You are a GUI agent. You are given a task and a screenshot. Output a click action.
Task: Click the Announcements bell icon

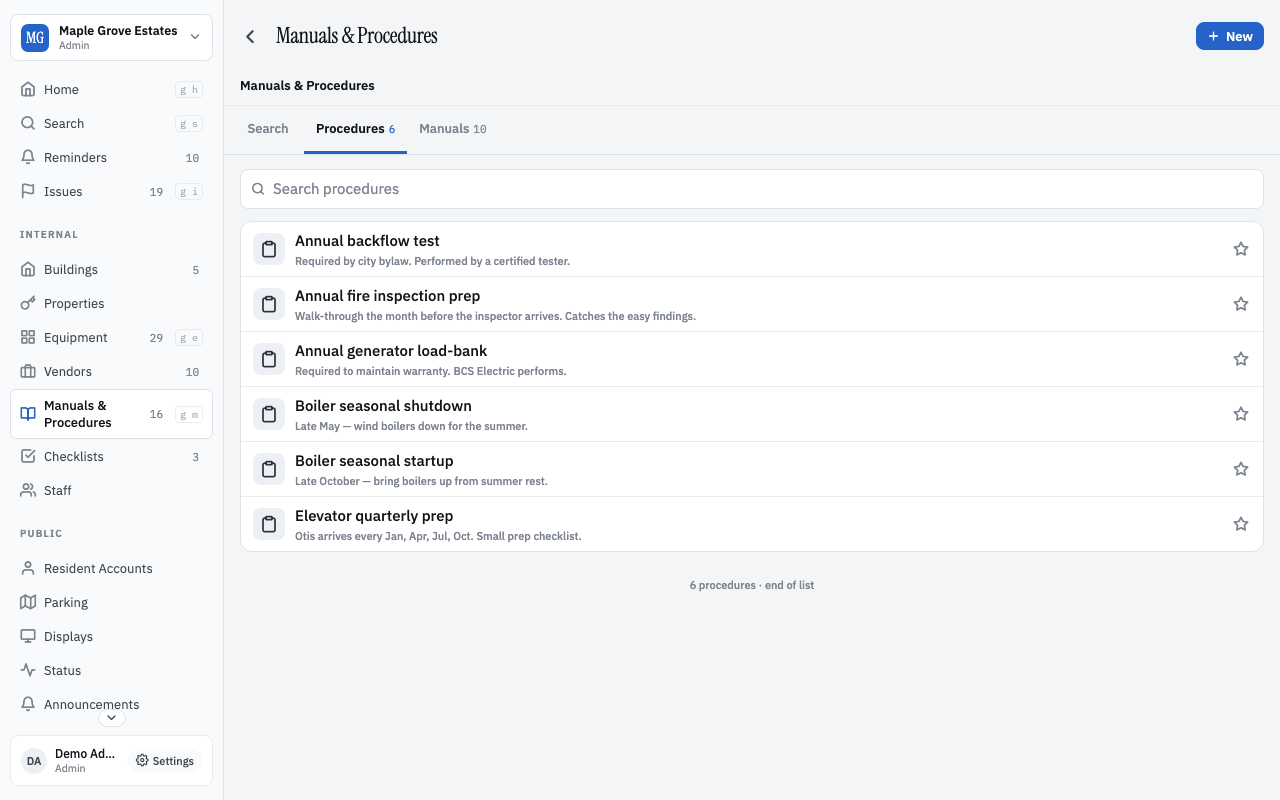pyautogui.click(x=28, y=704)
